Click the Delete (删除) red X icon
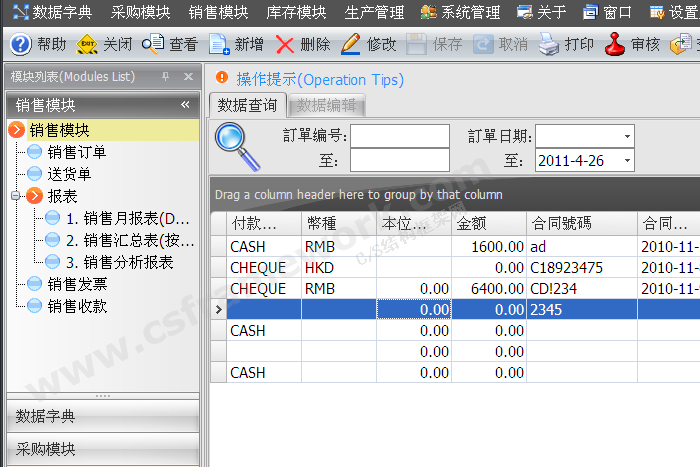 [x=285, y=45]
